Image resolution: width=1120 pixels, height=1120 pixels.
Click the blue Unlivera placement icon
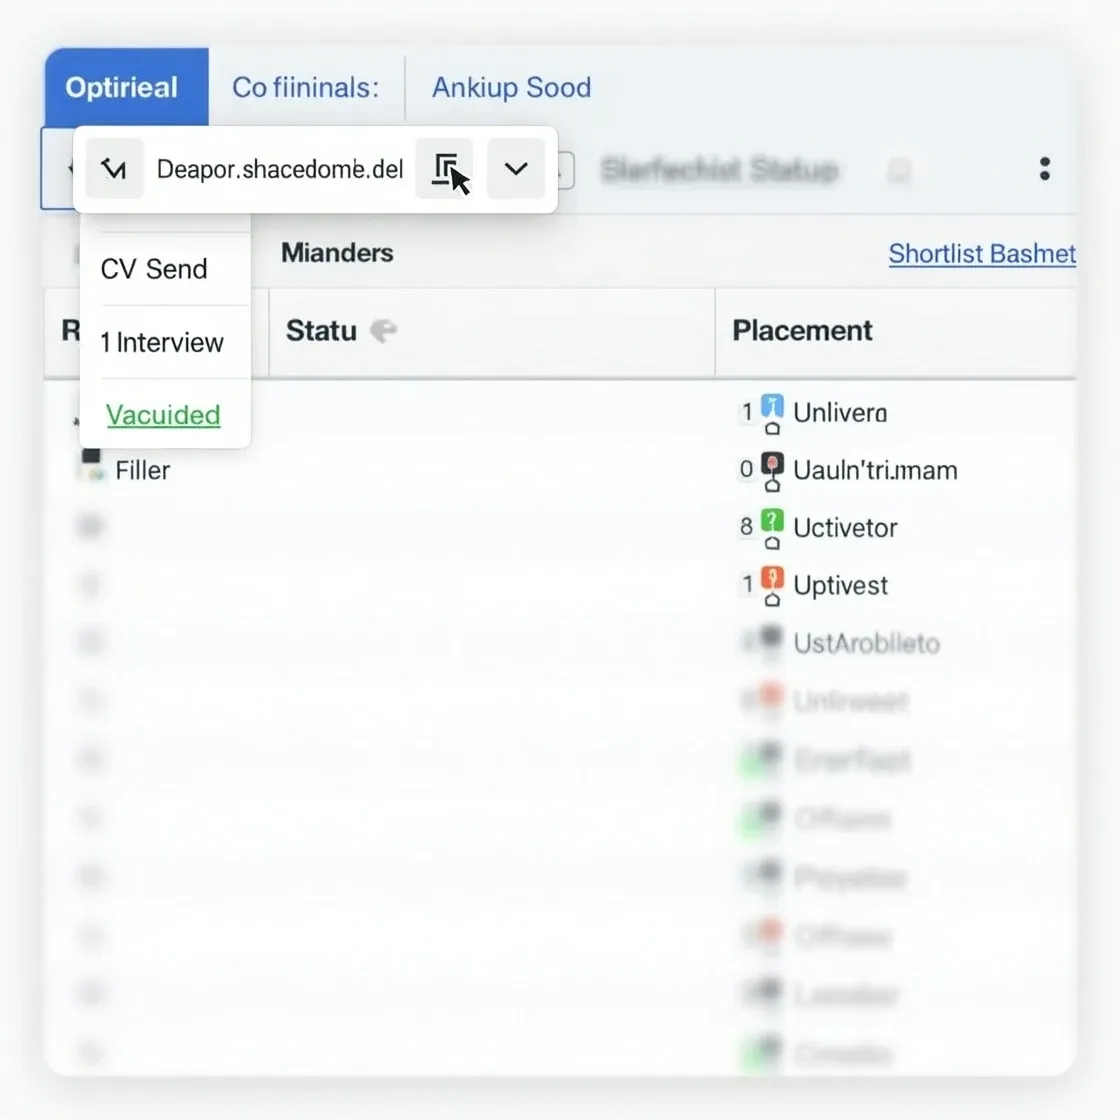770,408
